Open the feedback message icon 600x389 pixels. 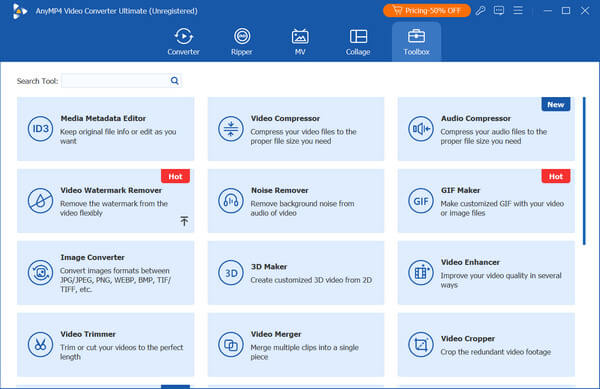(x=499, y=11)
